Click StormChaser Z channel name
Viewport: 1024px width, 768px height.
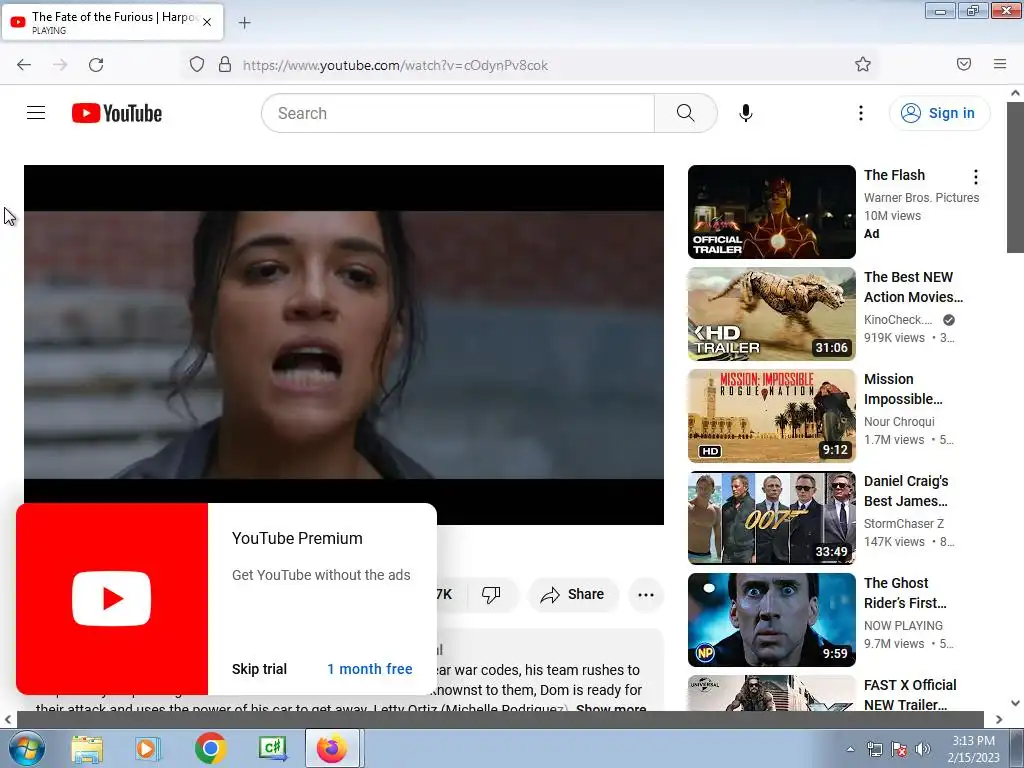pos(903,523)
